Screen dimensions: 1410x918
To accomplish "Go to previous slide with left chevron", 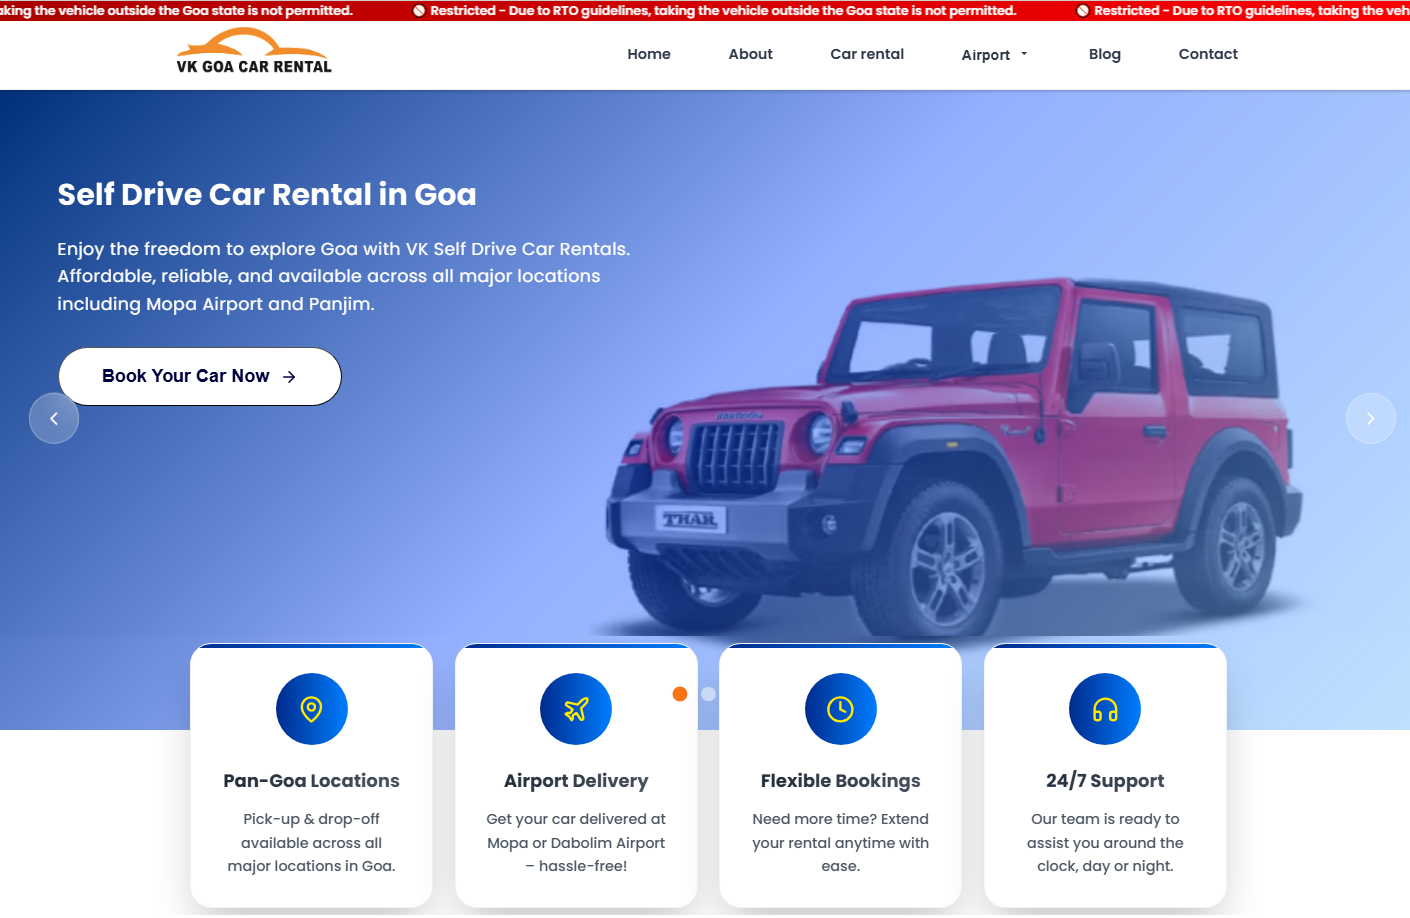I will click(x=54, y=418).
